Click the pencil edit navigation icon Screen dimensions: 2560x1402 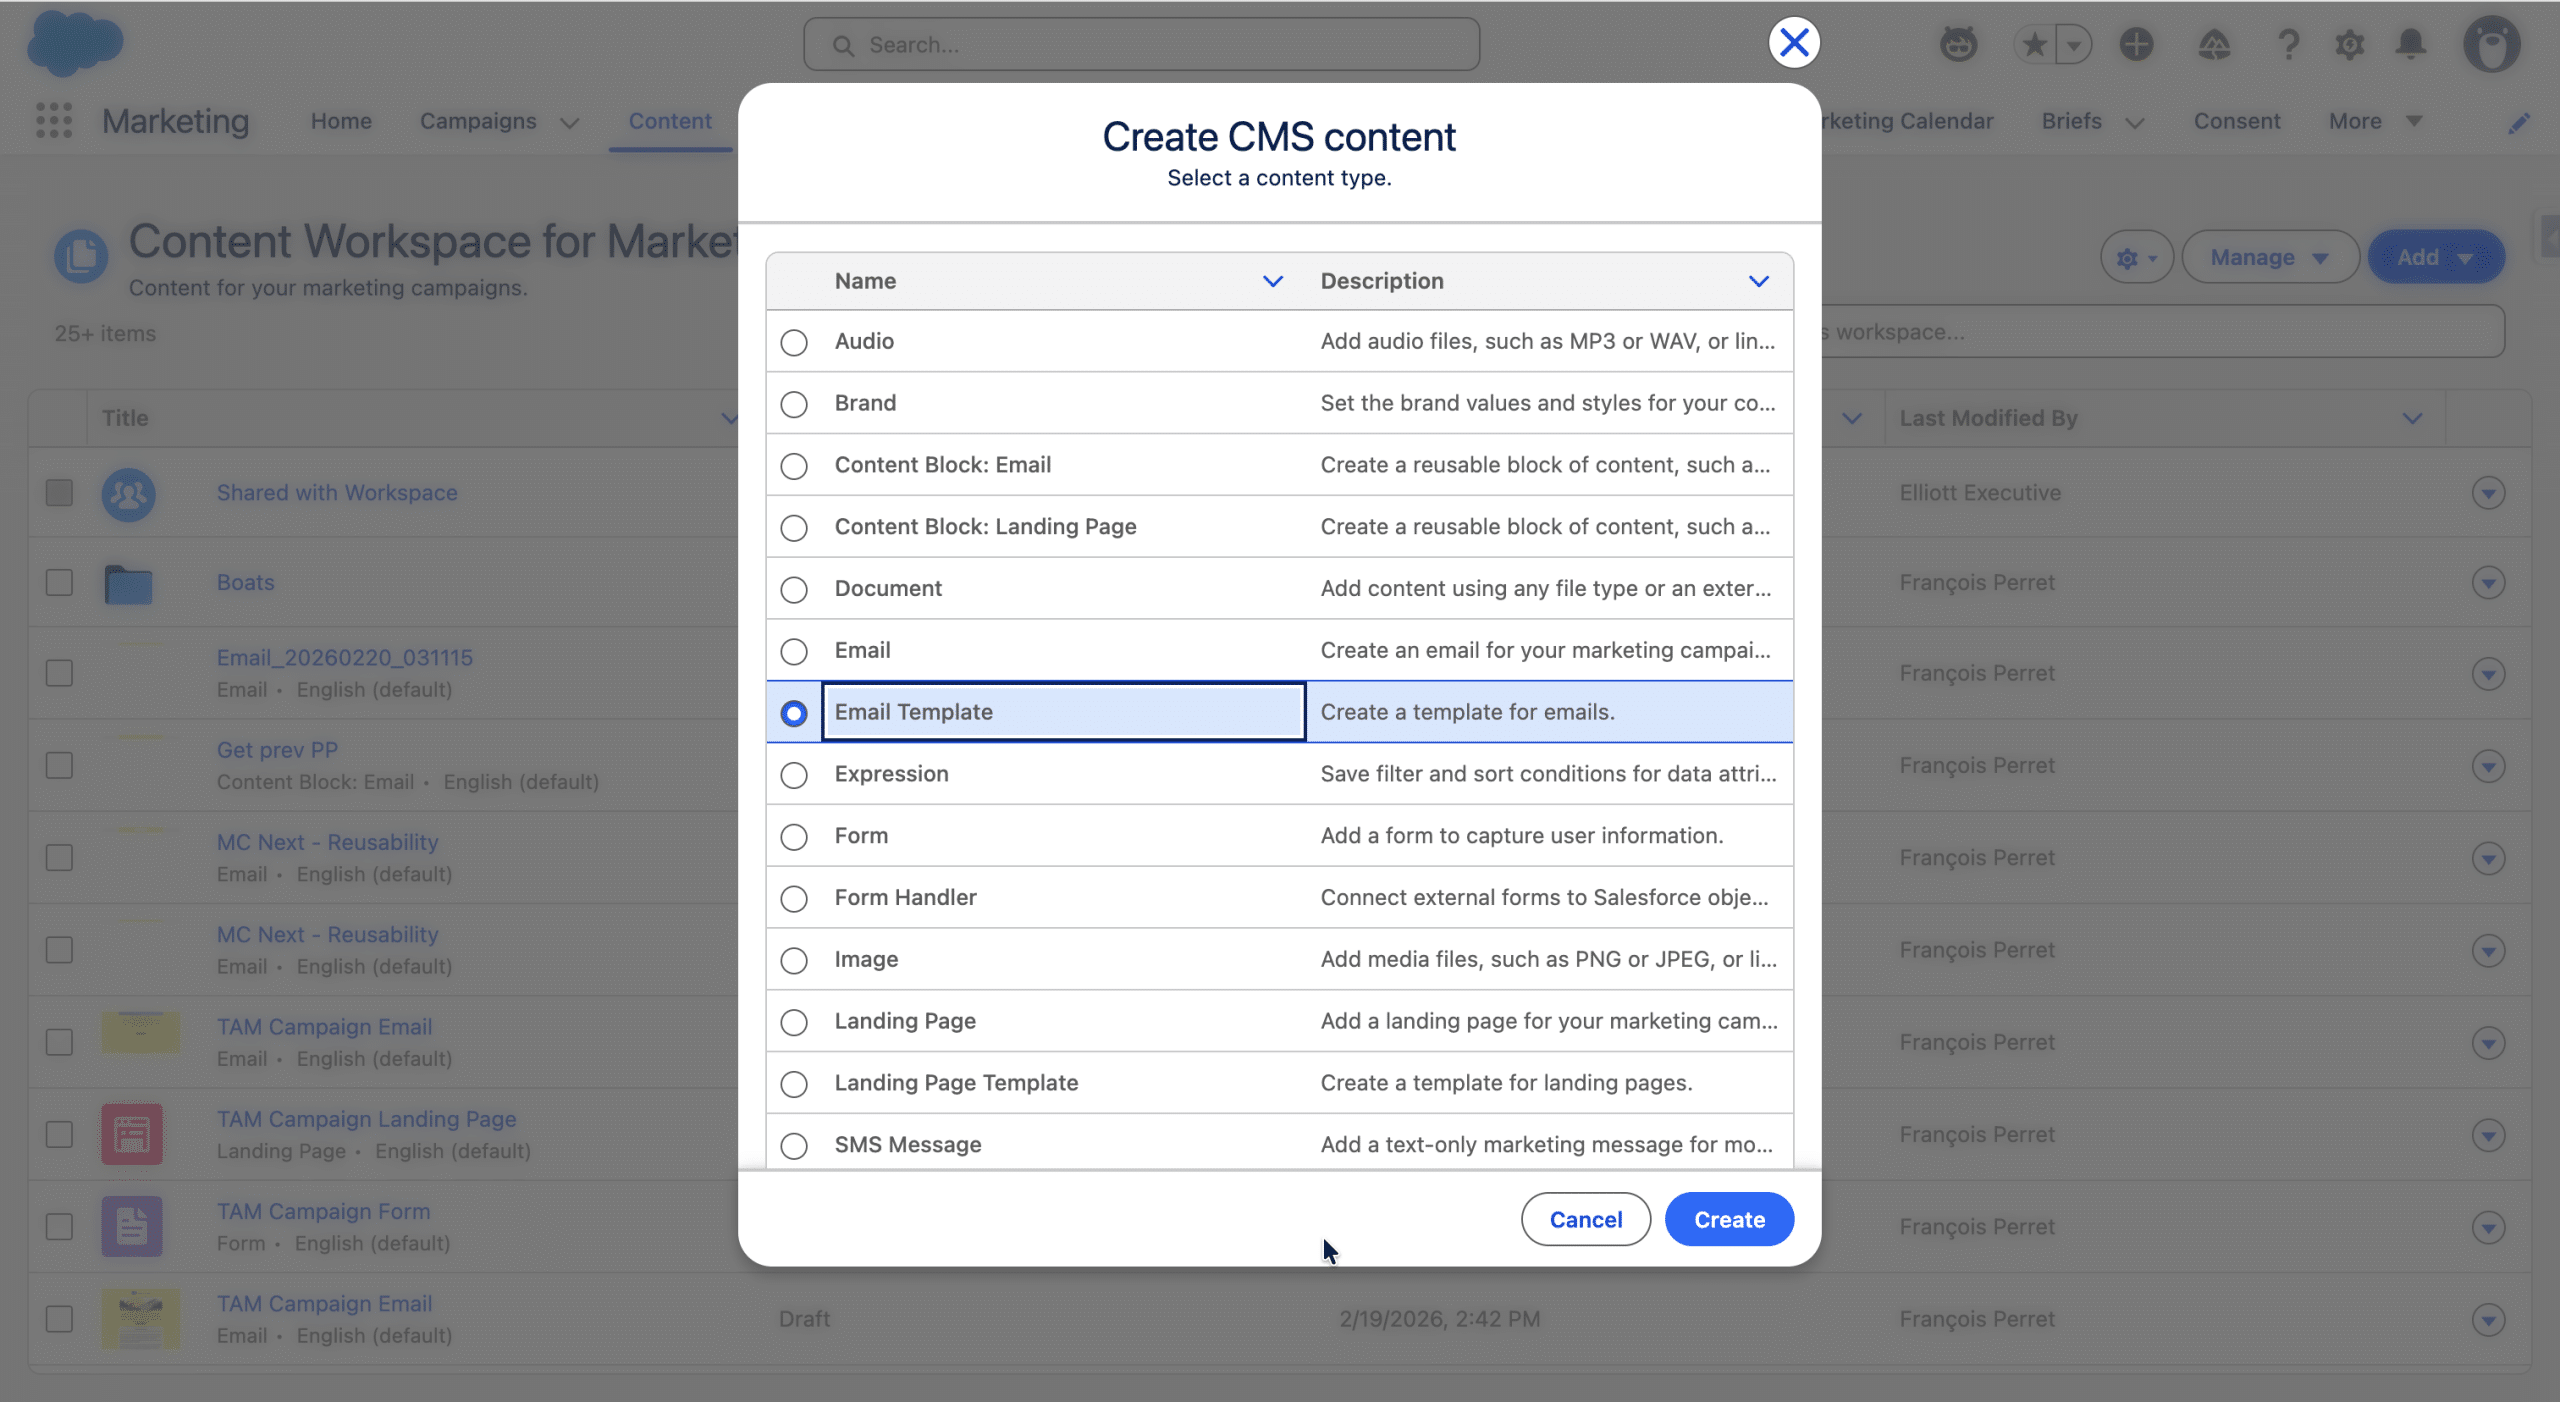(x=2519, y=122)
